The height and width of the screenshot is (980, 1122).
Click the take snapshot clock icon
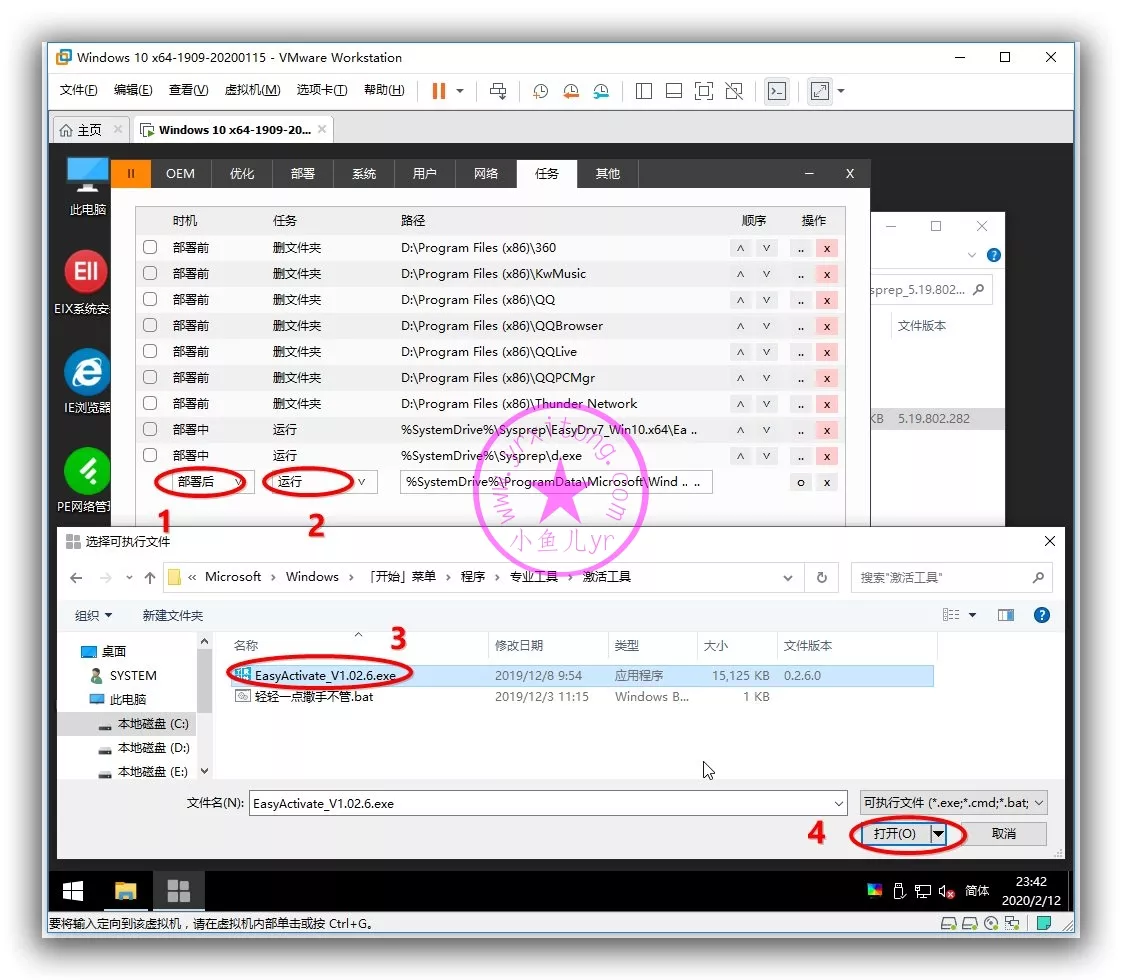pos(540,91)
